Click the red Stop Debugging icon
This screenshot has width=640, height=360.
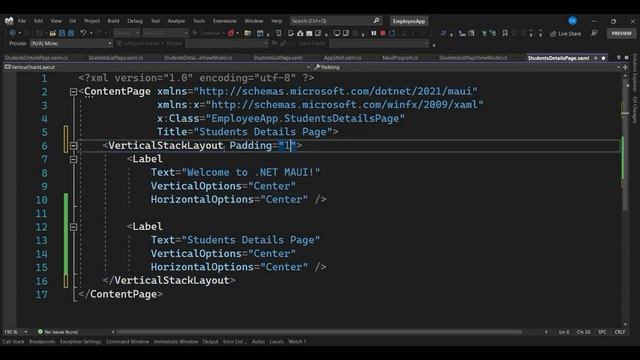[383, 33]
